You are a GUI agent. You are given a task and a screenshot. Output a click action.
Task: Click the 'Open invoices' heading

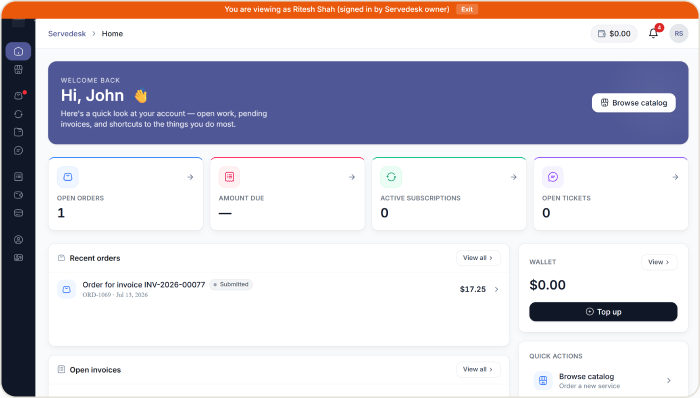tap(95, 369)
